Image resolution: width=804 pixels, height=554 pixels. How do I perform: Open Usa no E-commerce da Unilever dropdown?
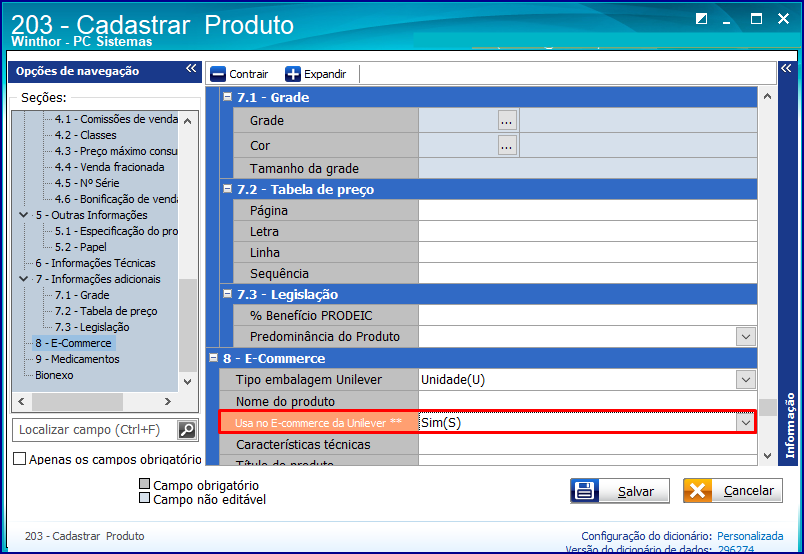(x=746, y=423)
